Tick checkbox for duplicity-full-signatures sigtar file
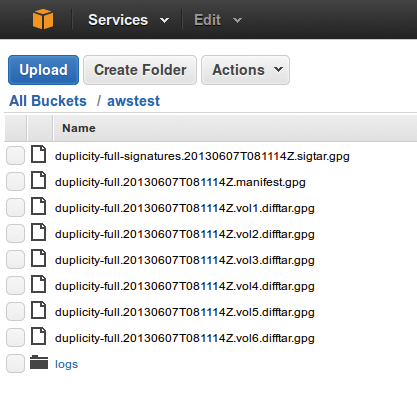 tap(15, 155)
